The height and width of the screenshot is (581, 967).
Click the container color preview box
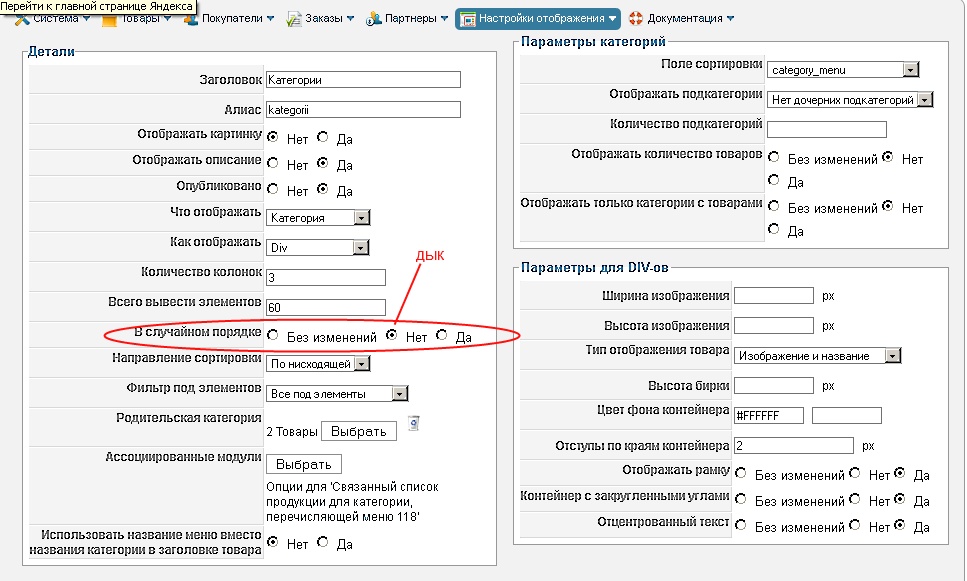846,415
